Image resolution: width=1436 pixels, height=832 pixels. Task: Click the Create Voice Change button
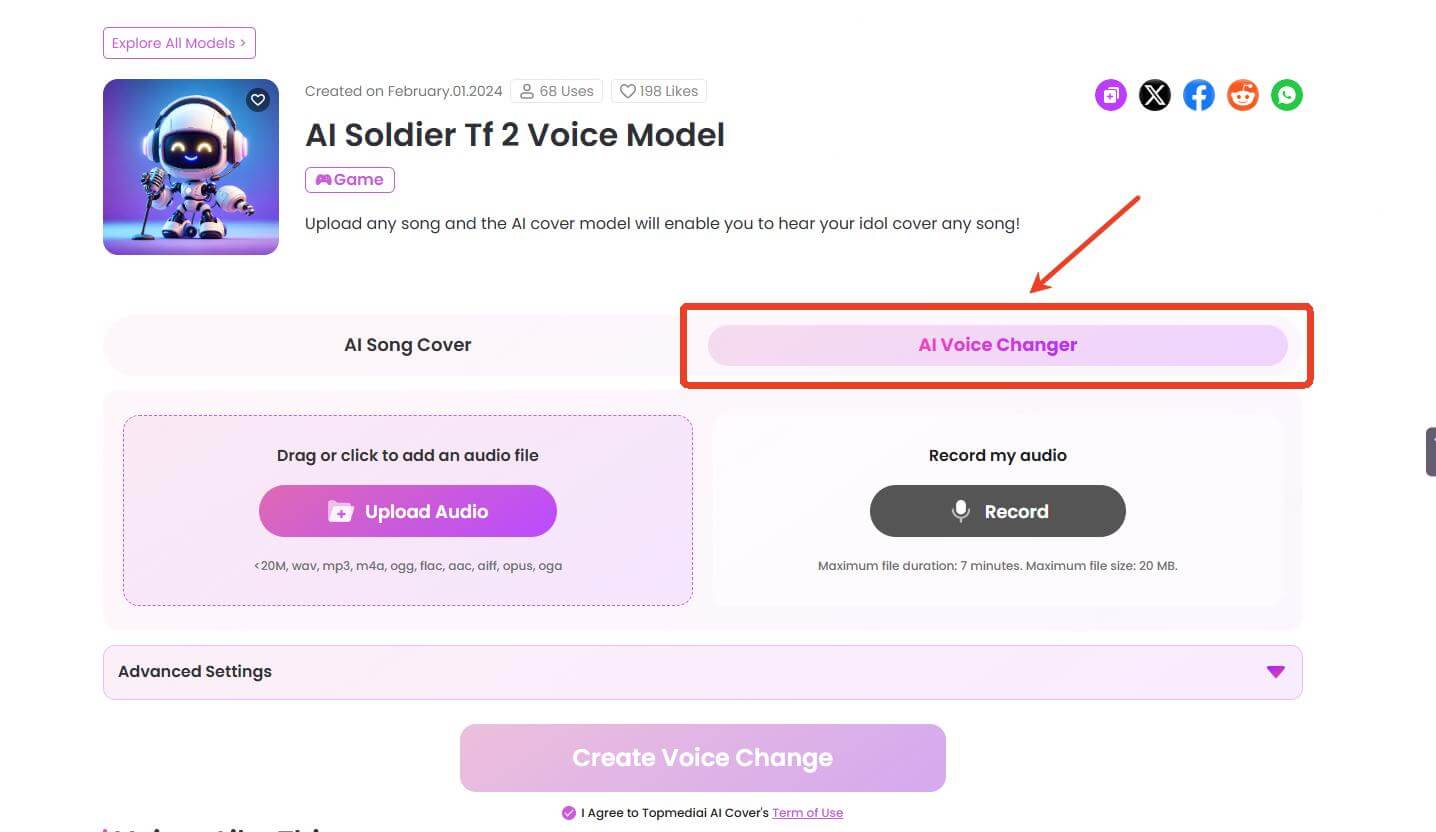(x=702, y=757)
